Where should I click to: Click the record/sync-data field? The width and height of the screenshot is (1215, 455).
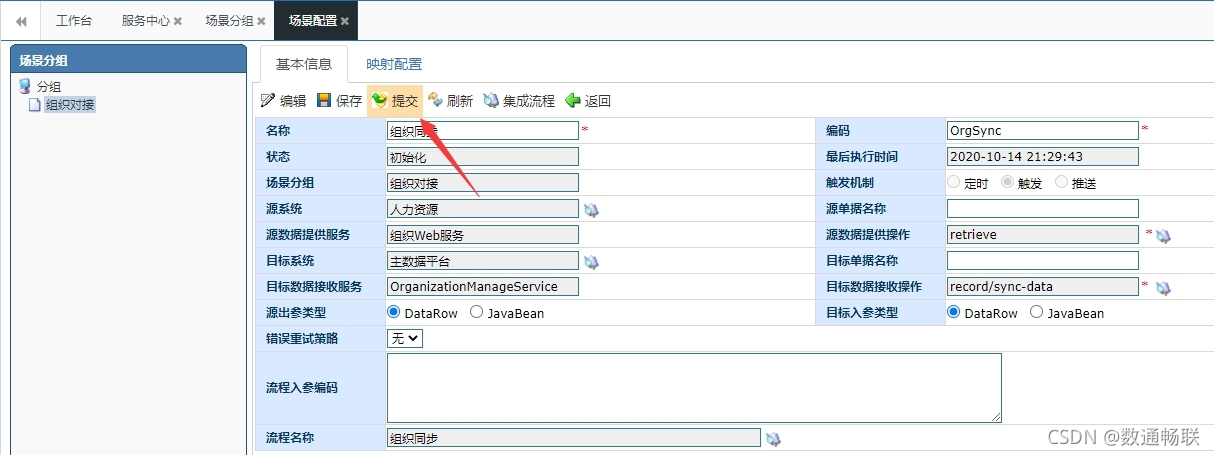point(1042,287)
